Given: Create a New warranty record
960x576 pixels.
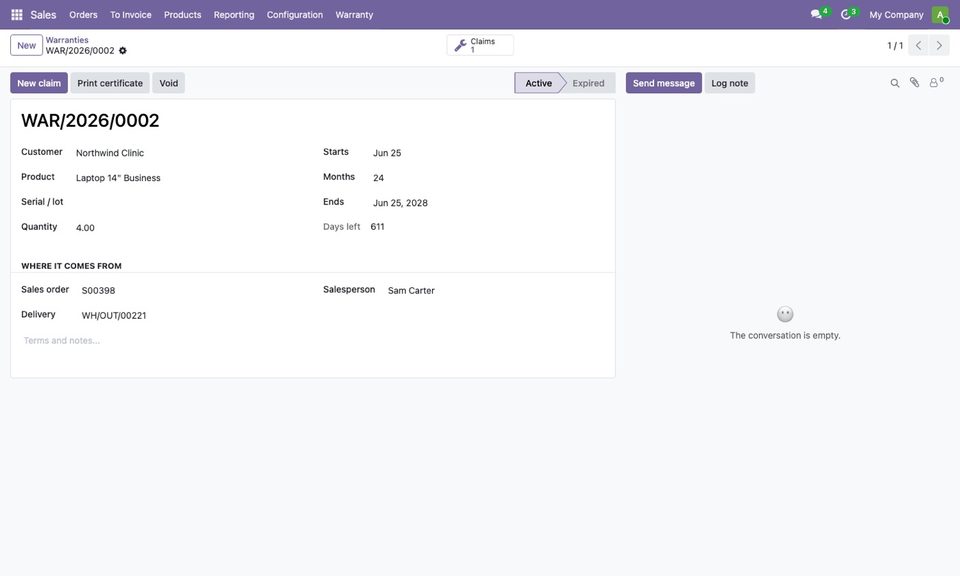Looking at the screenshot, I should pyautogui.click(x=26, y=45).
